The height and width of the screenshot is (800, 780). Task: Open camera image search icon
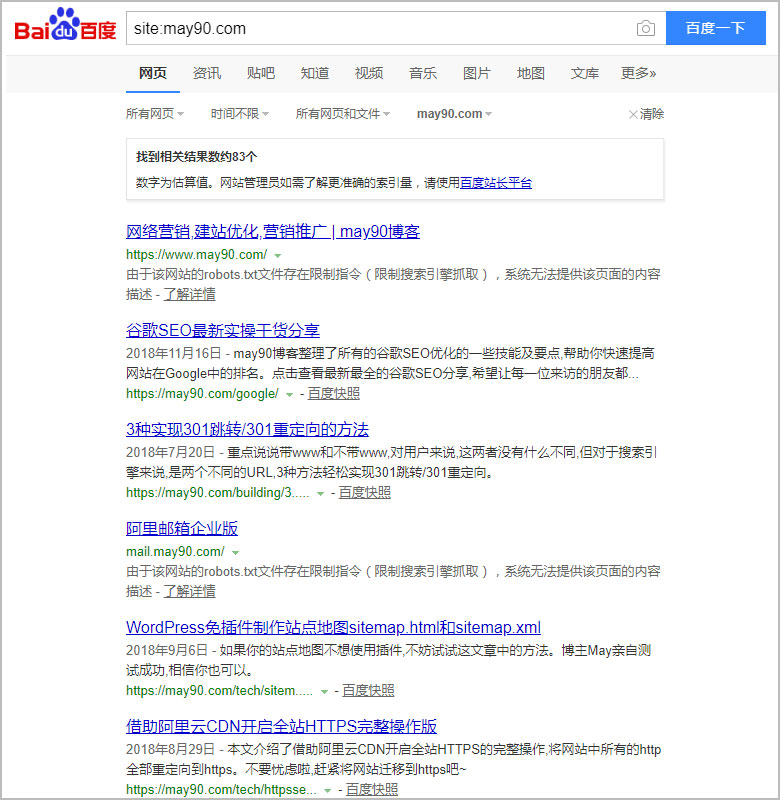pyautogui.click(x=646, y=28)
